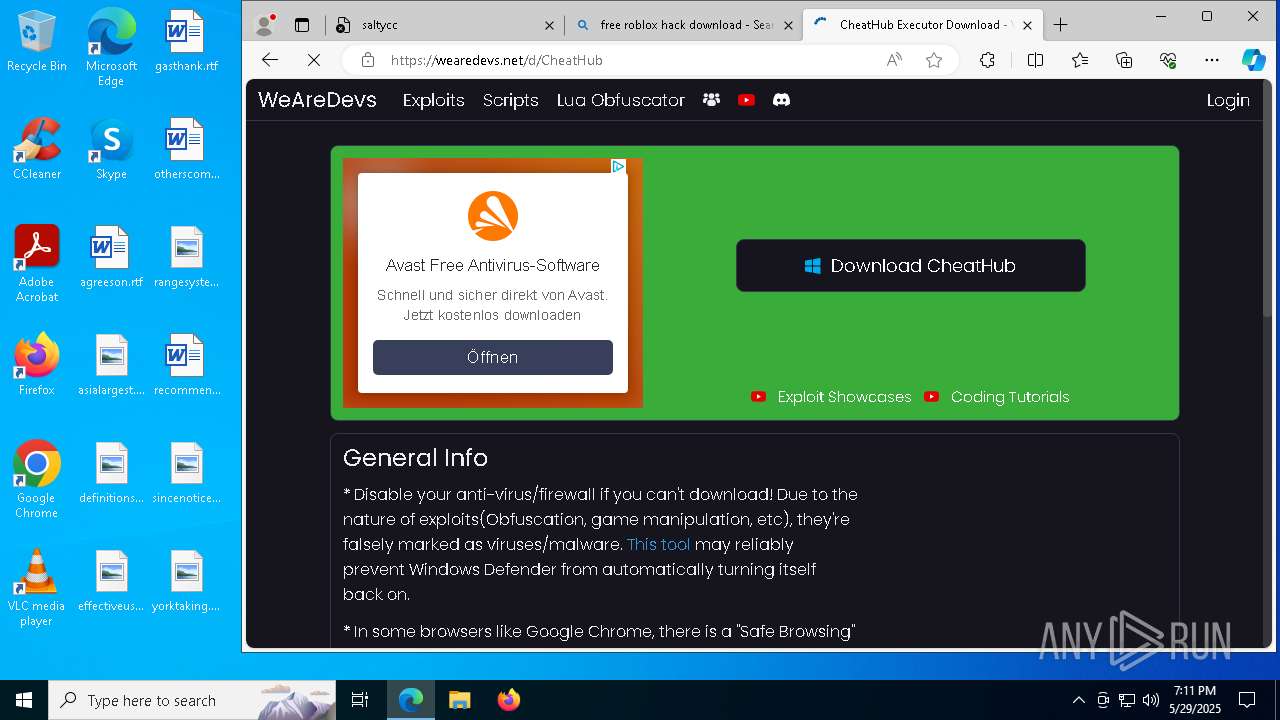
Task: Open otherscom... document on desktop
Action: (x=186, y=148)
